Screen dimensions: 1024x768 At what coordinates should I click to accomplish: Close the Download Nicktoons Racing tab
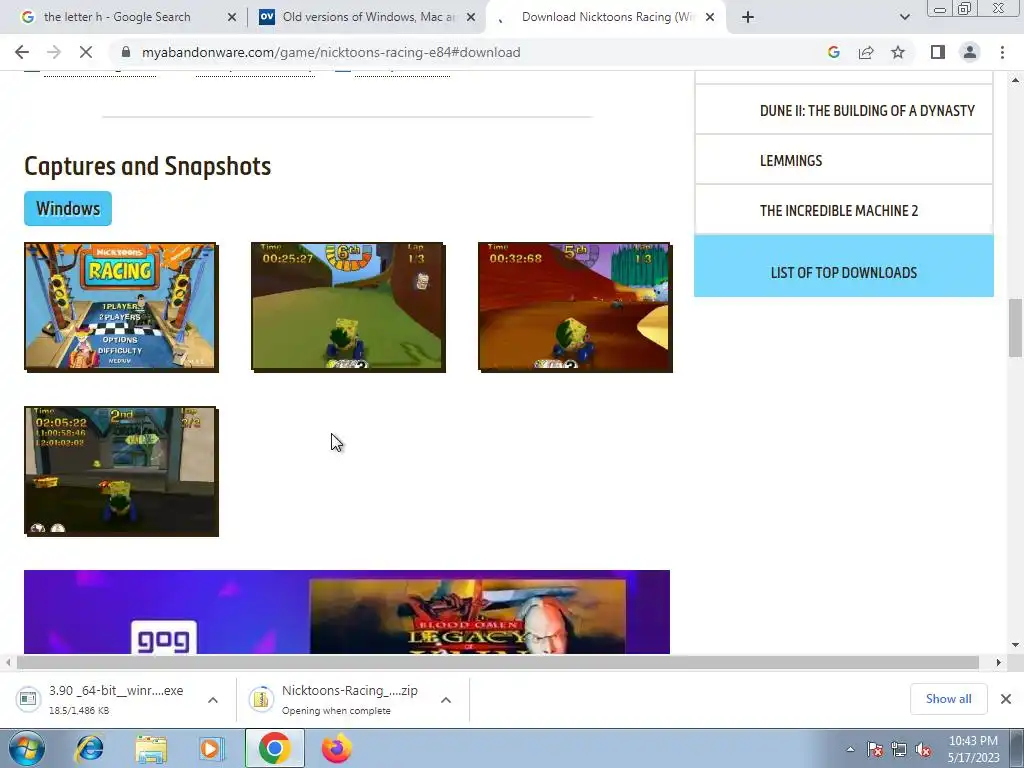(x=710, y=17)
